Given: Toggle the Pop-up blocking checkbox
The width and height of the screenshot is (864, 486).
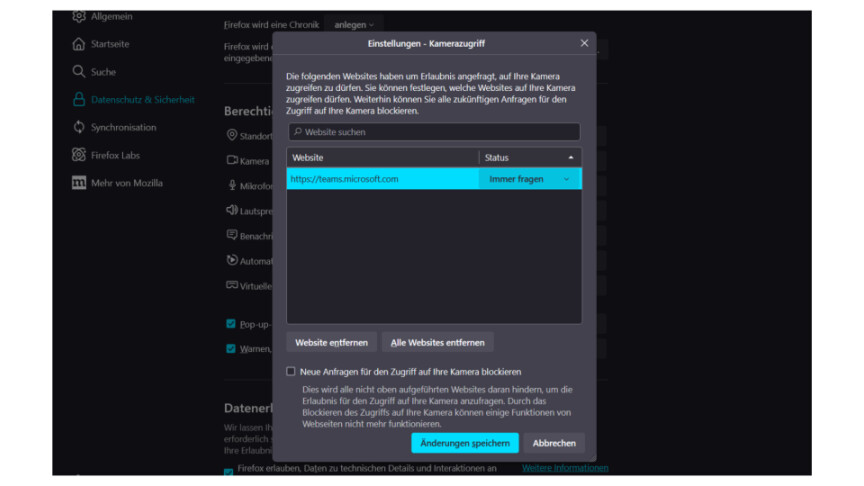Looking at the screenshot, I should tap(231, 324).
